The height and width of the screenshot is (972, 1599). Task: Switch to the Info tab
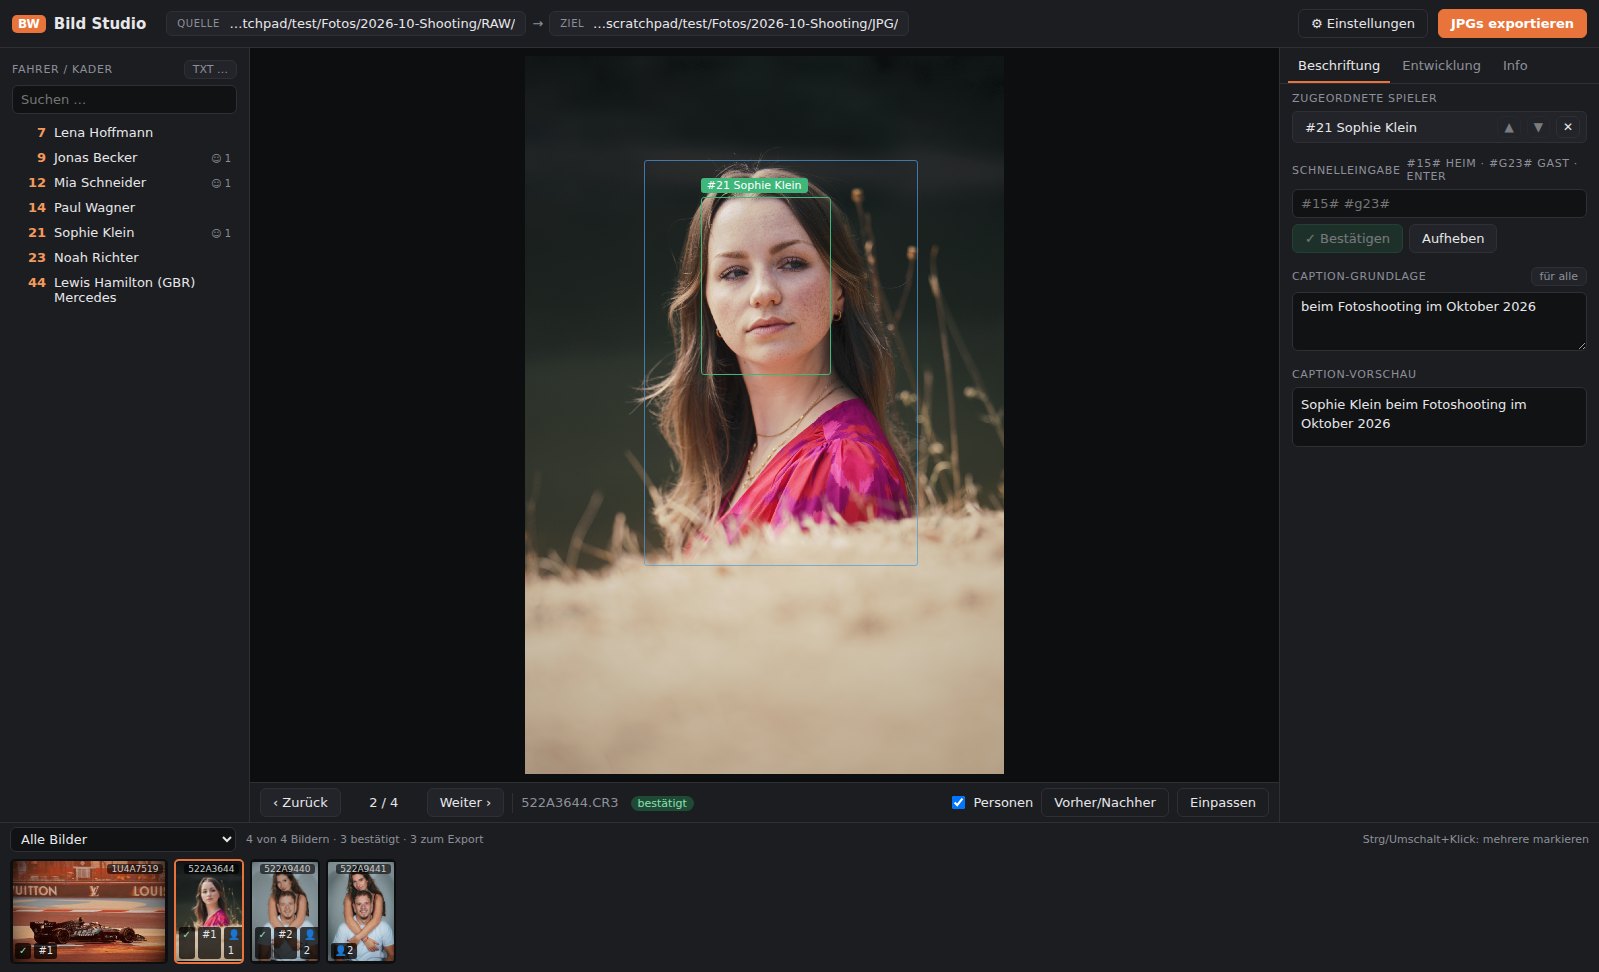(x=1515, y=65)
